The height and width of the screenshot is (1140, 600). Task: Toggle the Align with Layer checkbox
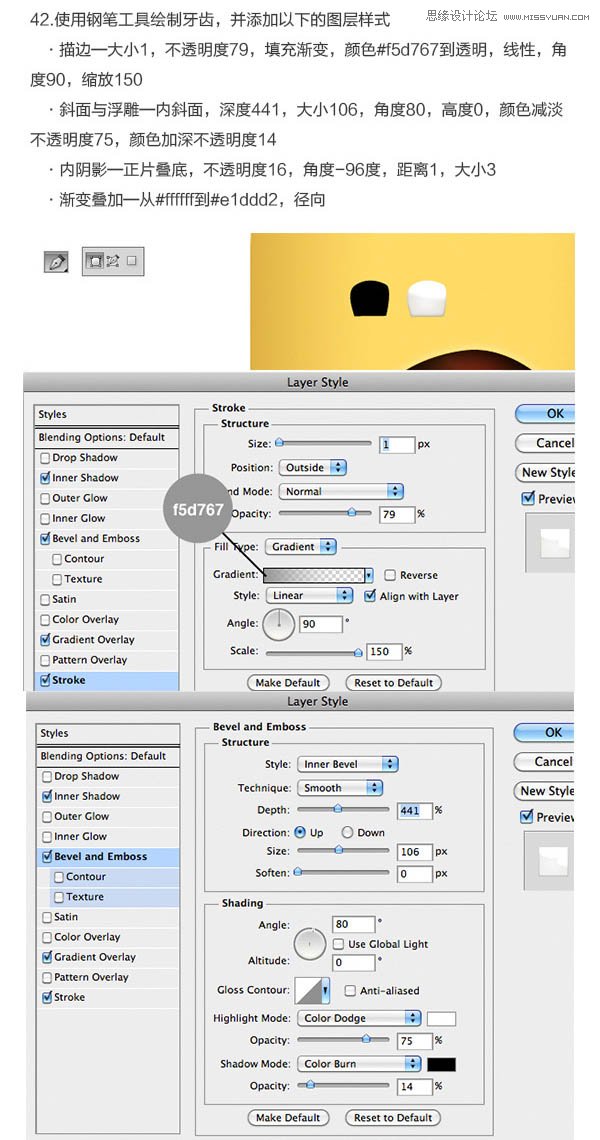coord(368,596)
